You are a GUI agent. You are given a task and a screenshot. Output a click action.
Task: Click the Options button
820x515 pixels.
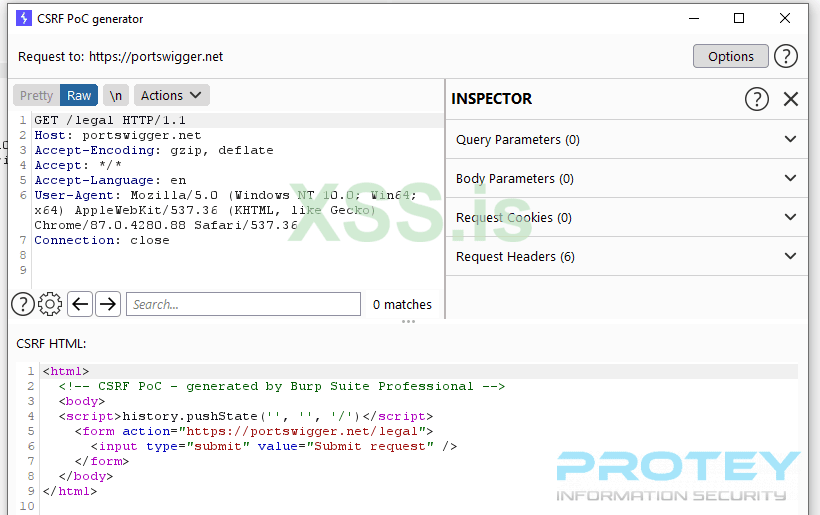tap(730, 56)
